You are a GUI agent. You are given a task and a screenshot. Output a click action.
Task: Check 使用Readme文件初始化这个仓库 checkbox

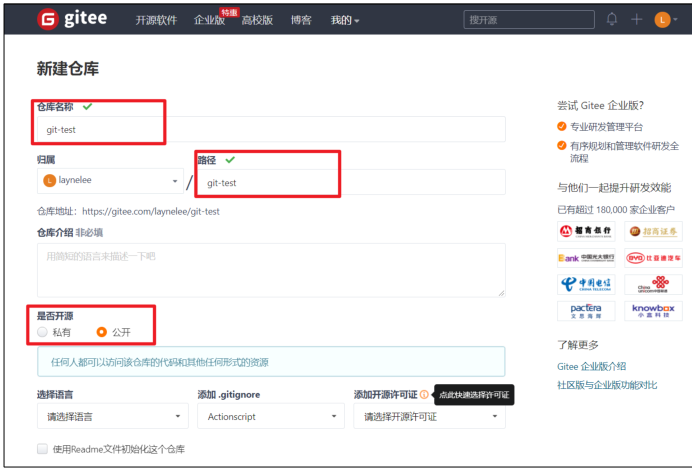pos(42,449)
